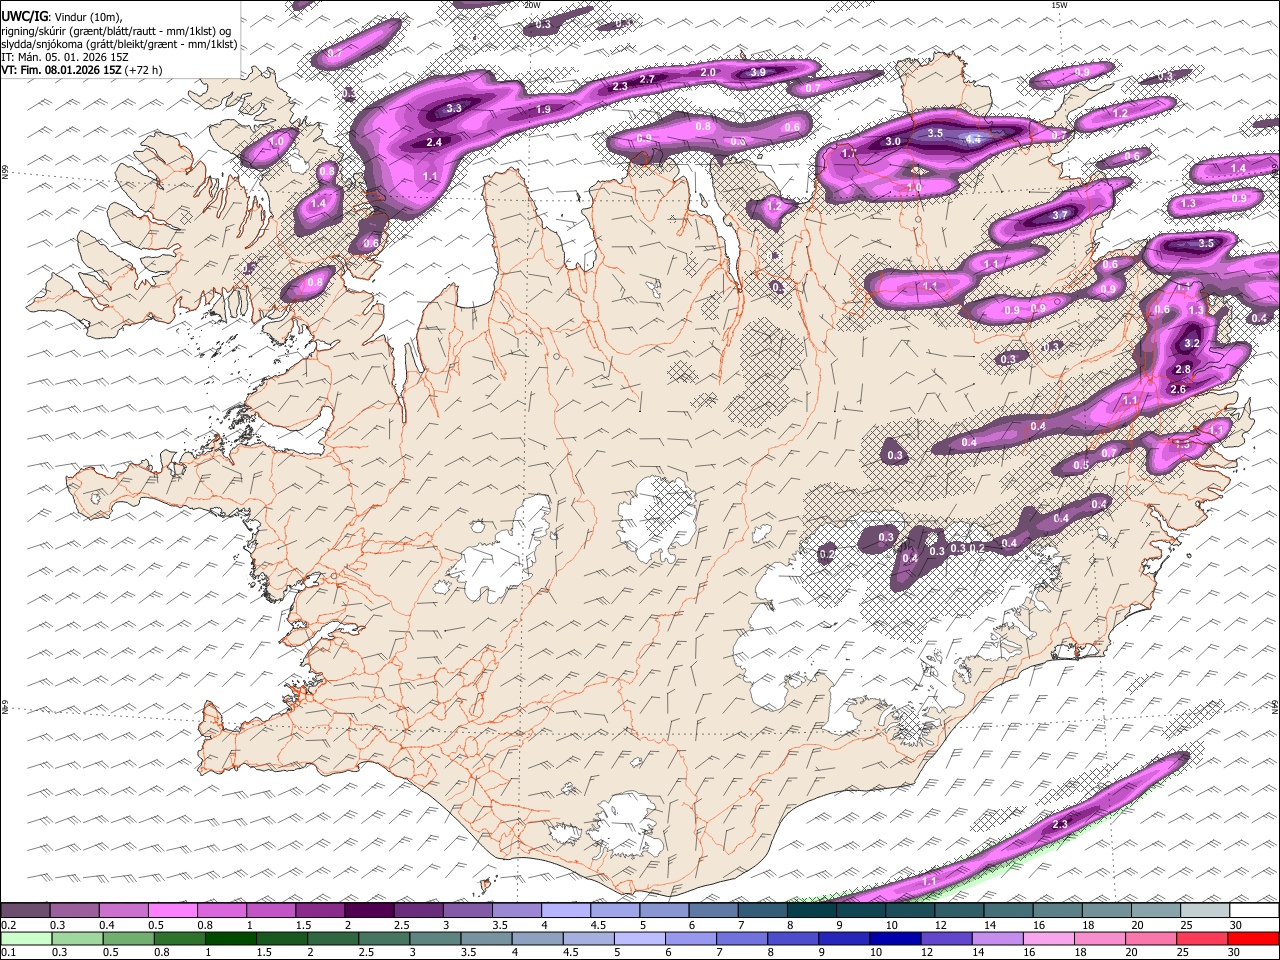Viewport: 1280px width, 960px height.
Task: Click the 0.1 label in the bottom legend row
Action: coord(8,952)
